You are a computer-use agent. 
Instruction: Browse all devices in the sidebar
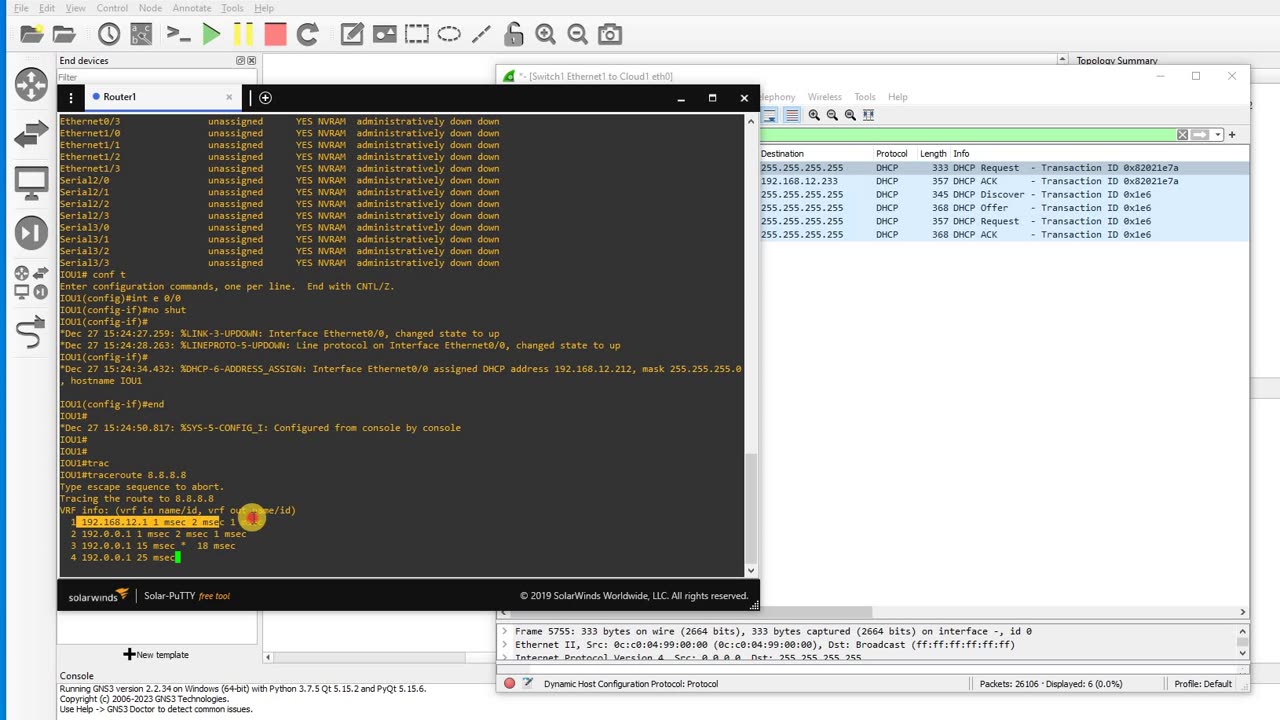pyautogui.click(x=31, y=282)
